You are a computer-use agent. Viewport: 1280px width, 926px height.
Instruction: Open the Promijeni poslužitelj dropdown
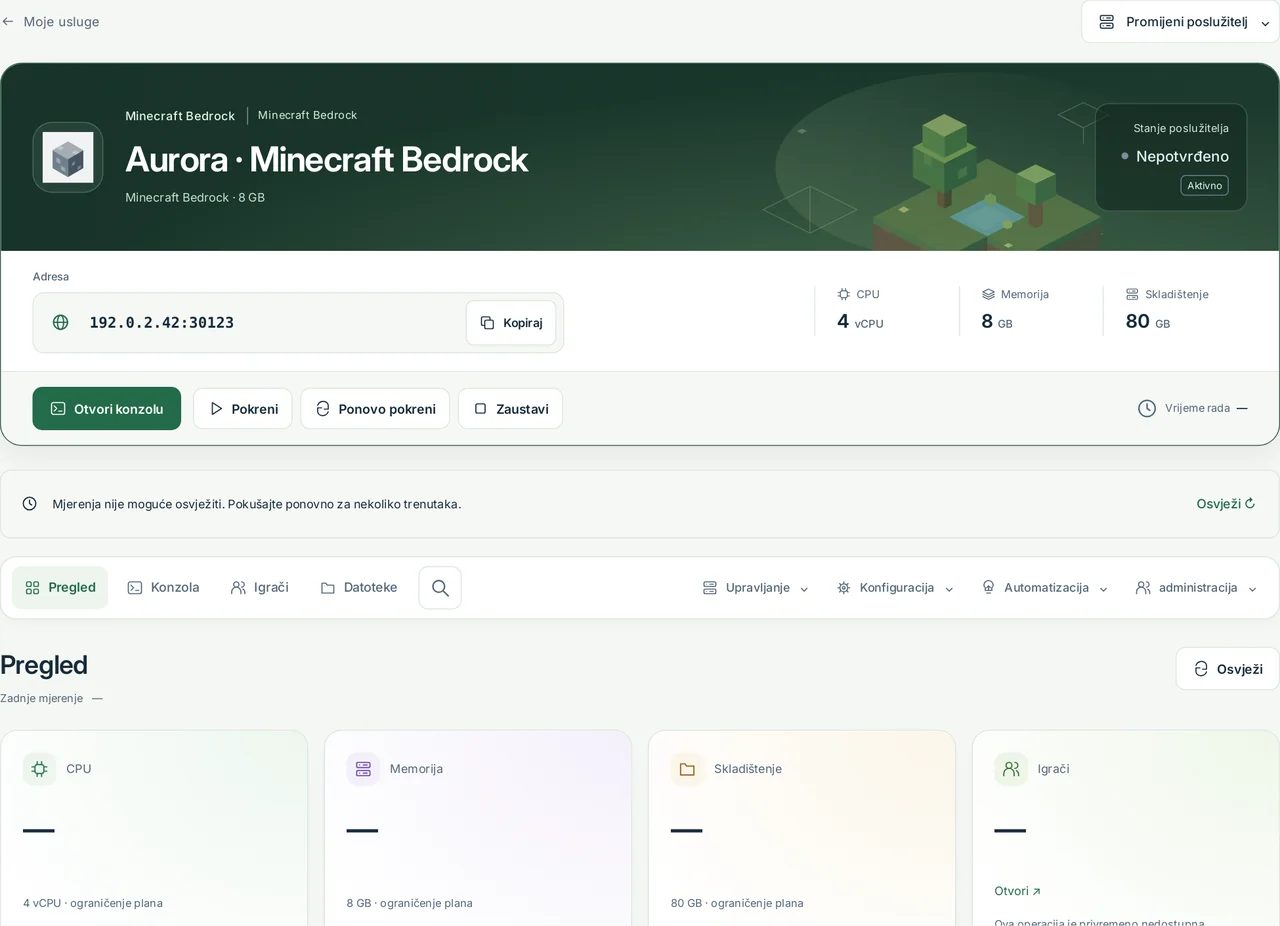click(1180, 21)
